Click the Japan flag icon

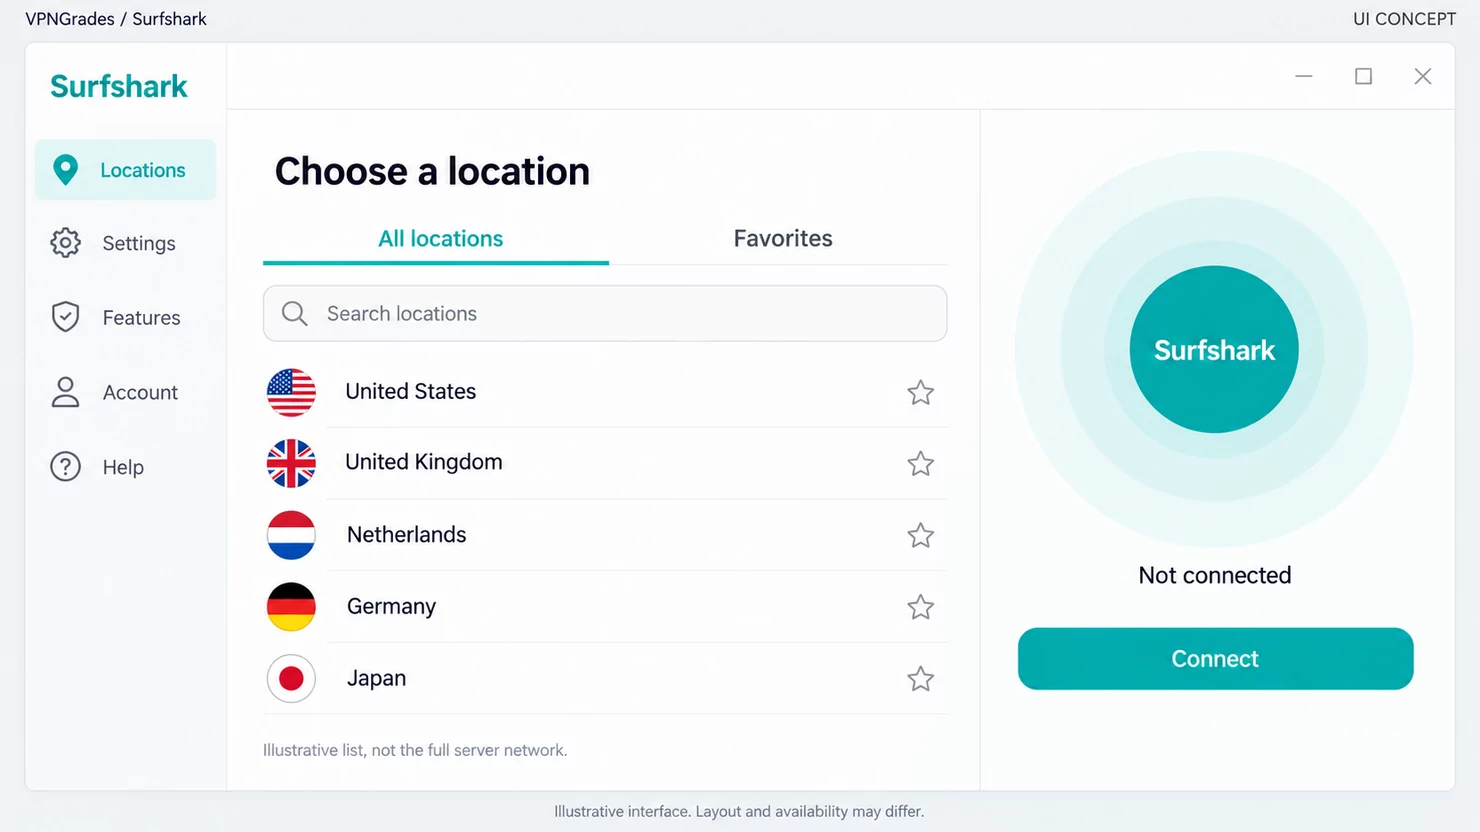tap(291, 679)
